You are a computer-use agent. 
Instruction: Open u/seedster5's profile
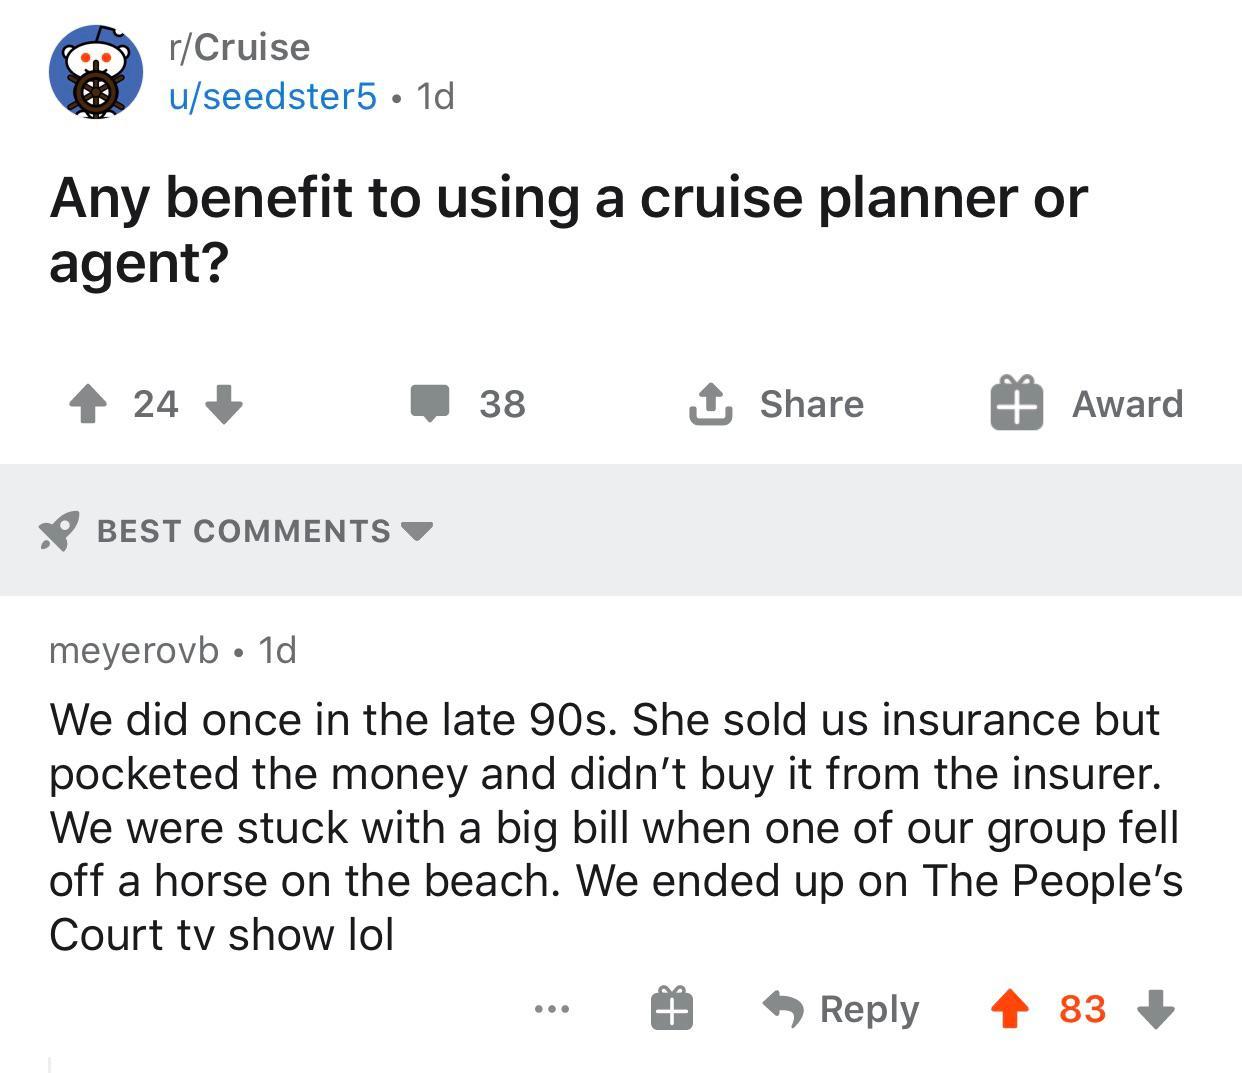pyautogui.click(x=270, y=96)
